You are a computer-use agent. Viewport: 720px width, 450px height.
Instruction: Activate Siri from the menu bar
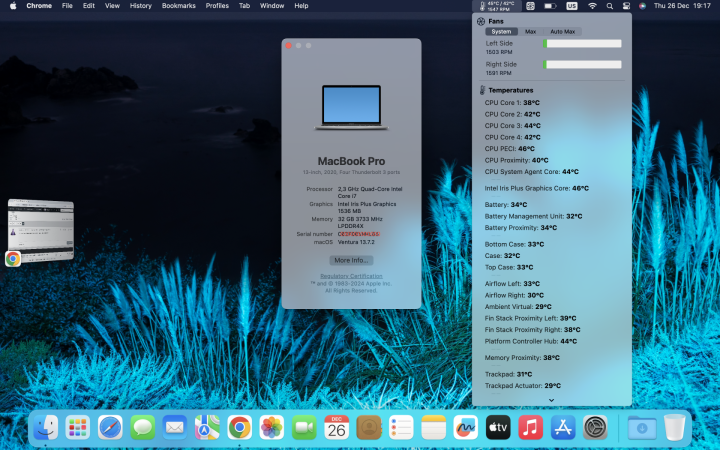pos(642,6)
